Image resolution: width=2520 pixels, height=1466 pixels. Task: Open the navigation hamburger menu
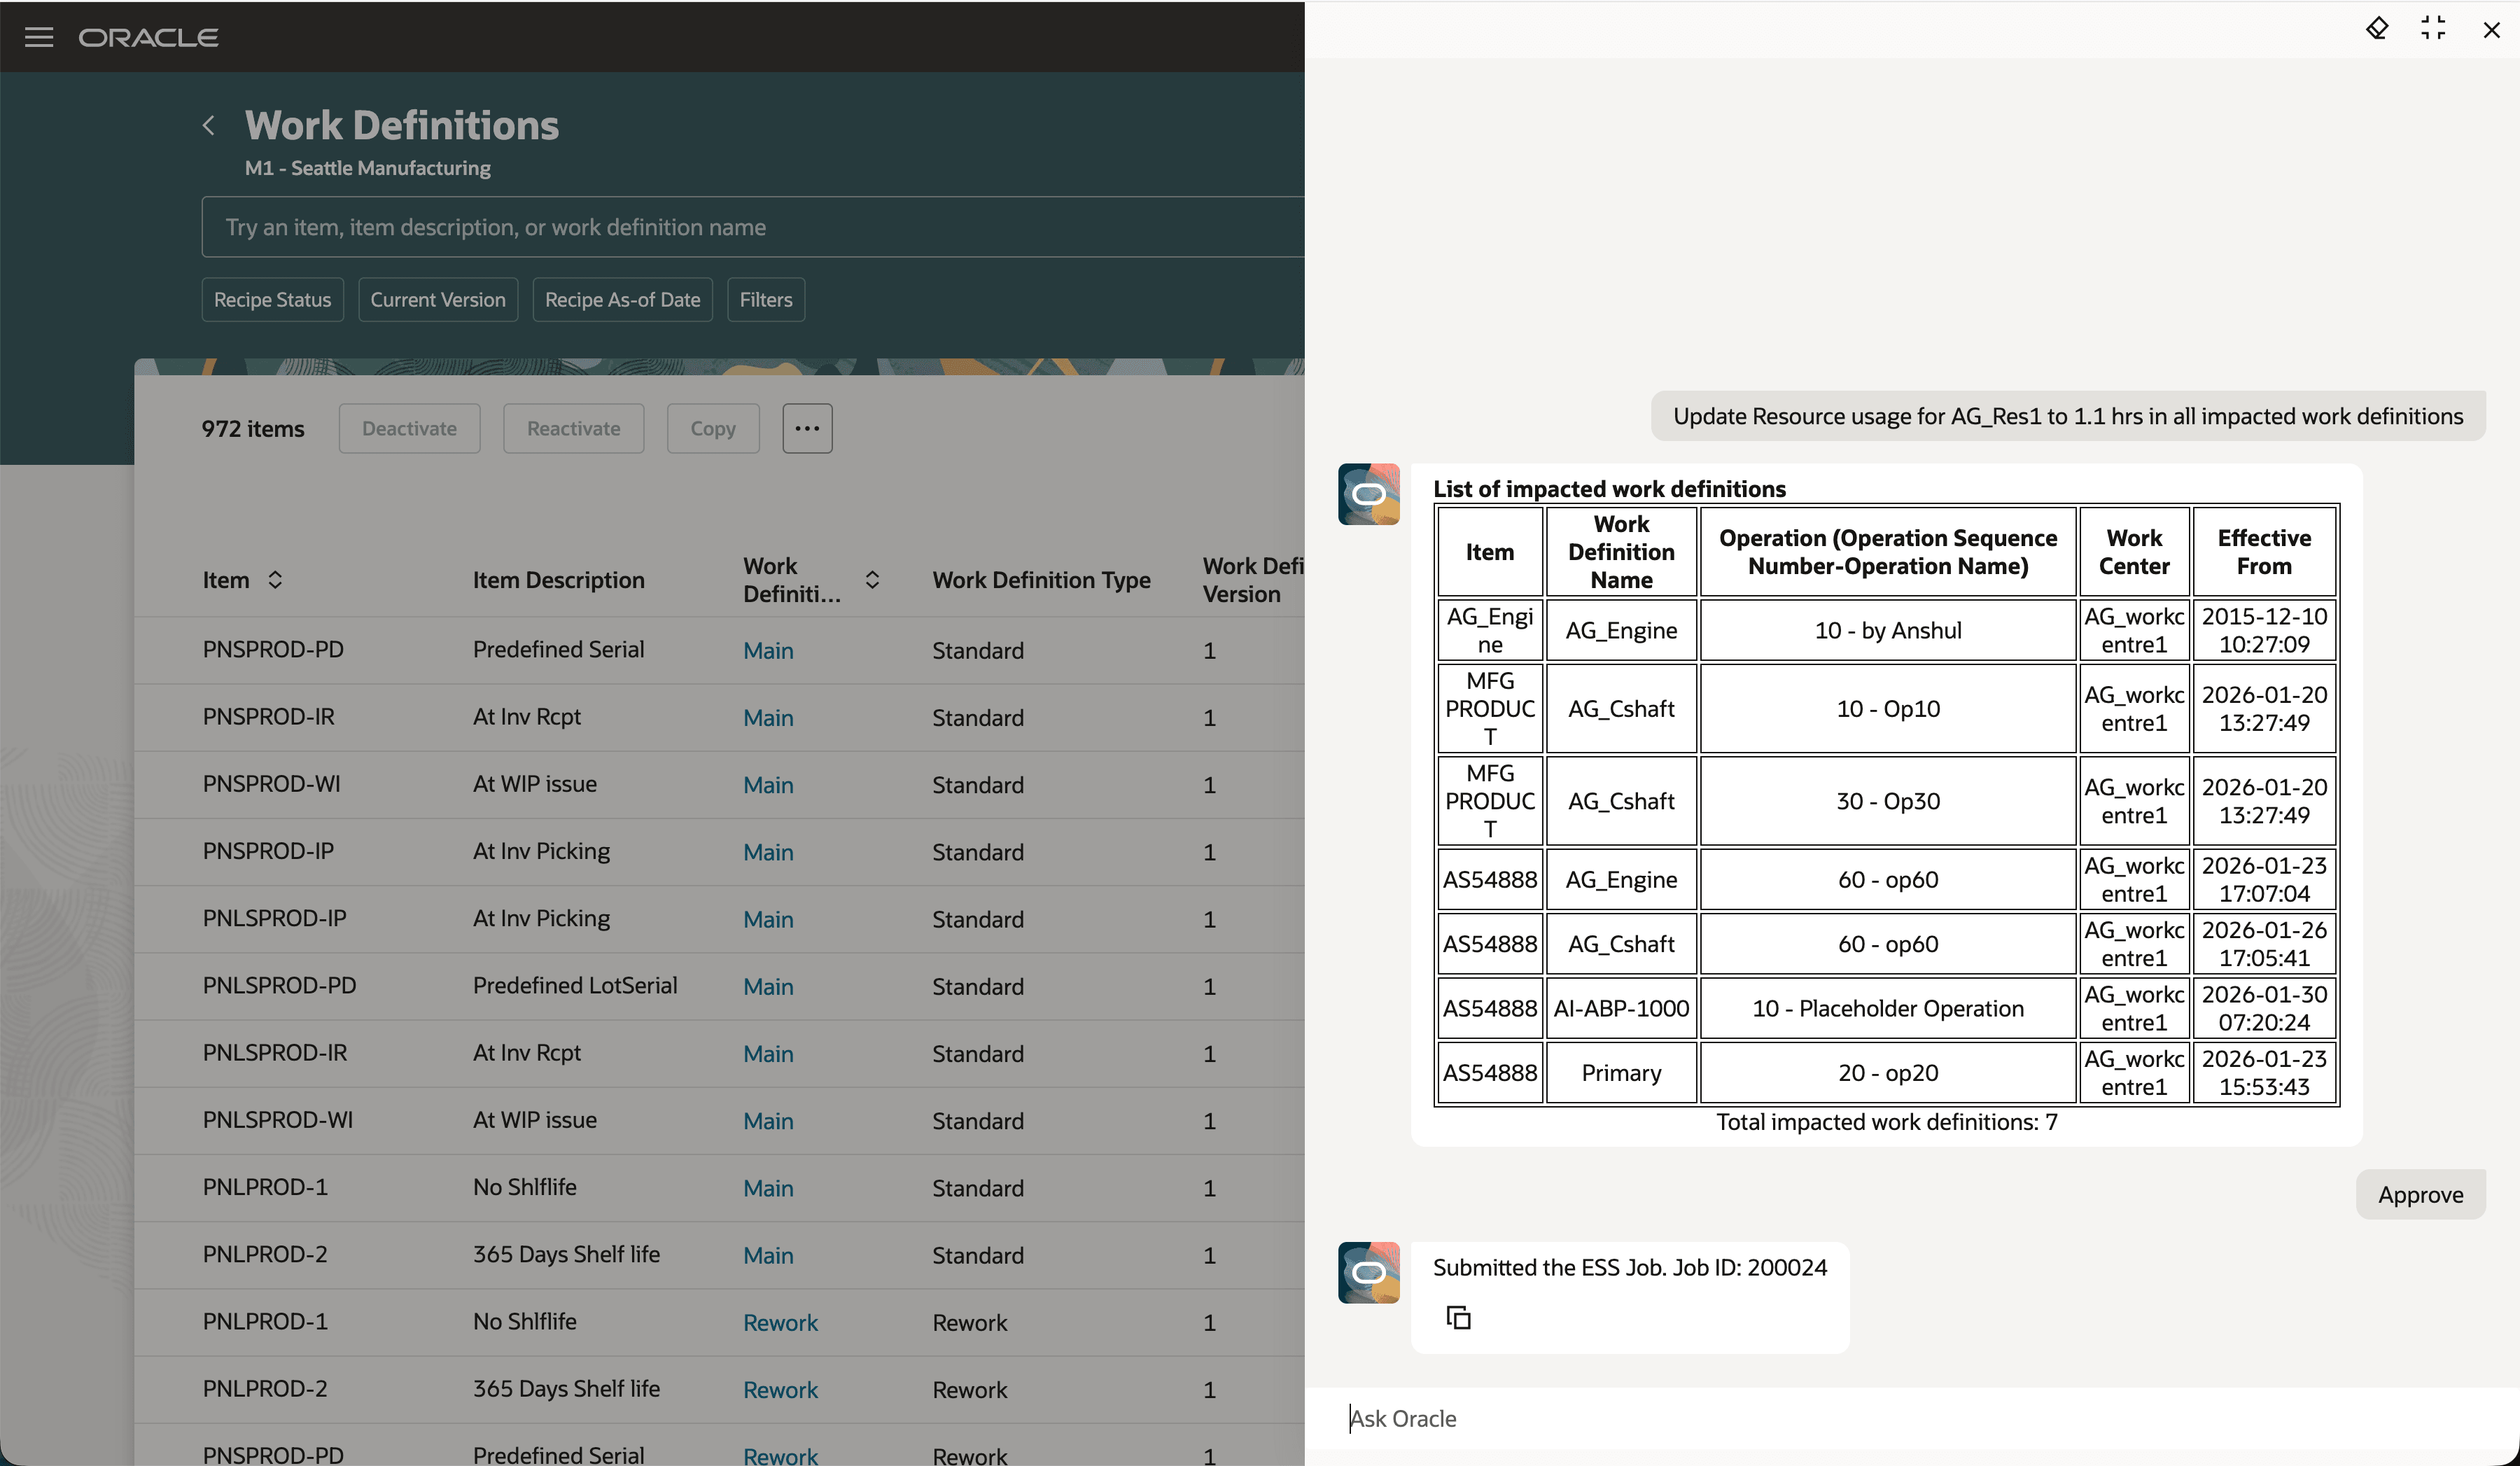tap(39, 37)
